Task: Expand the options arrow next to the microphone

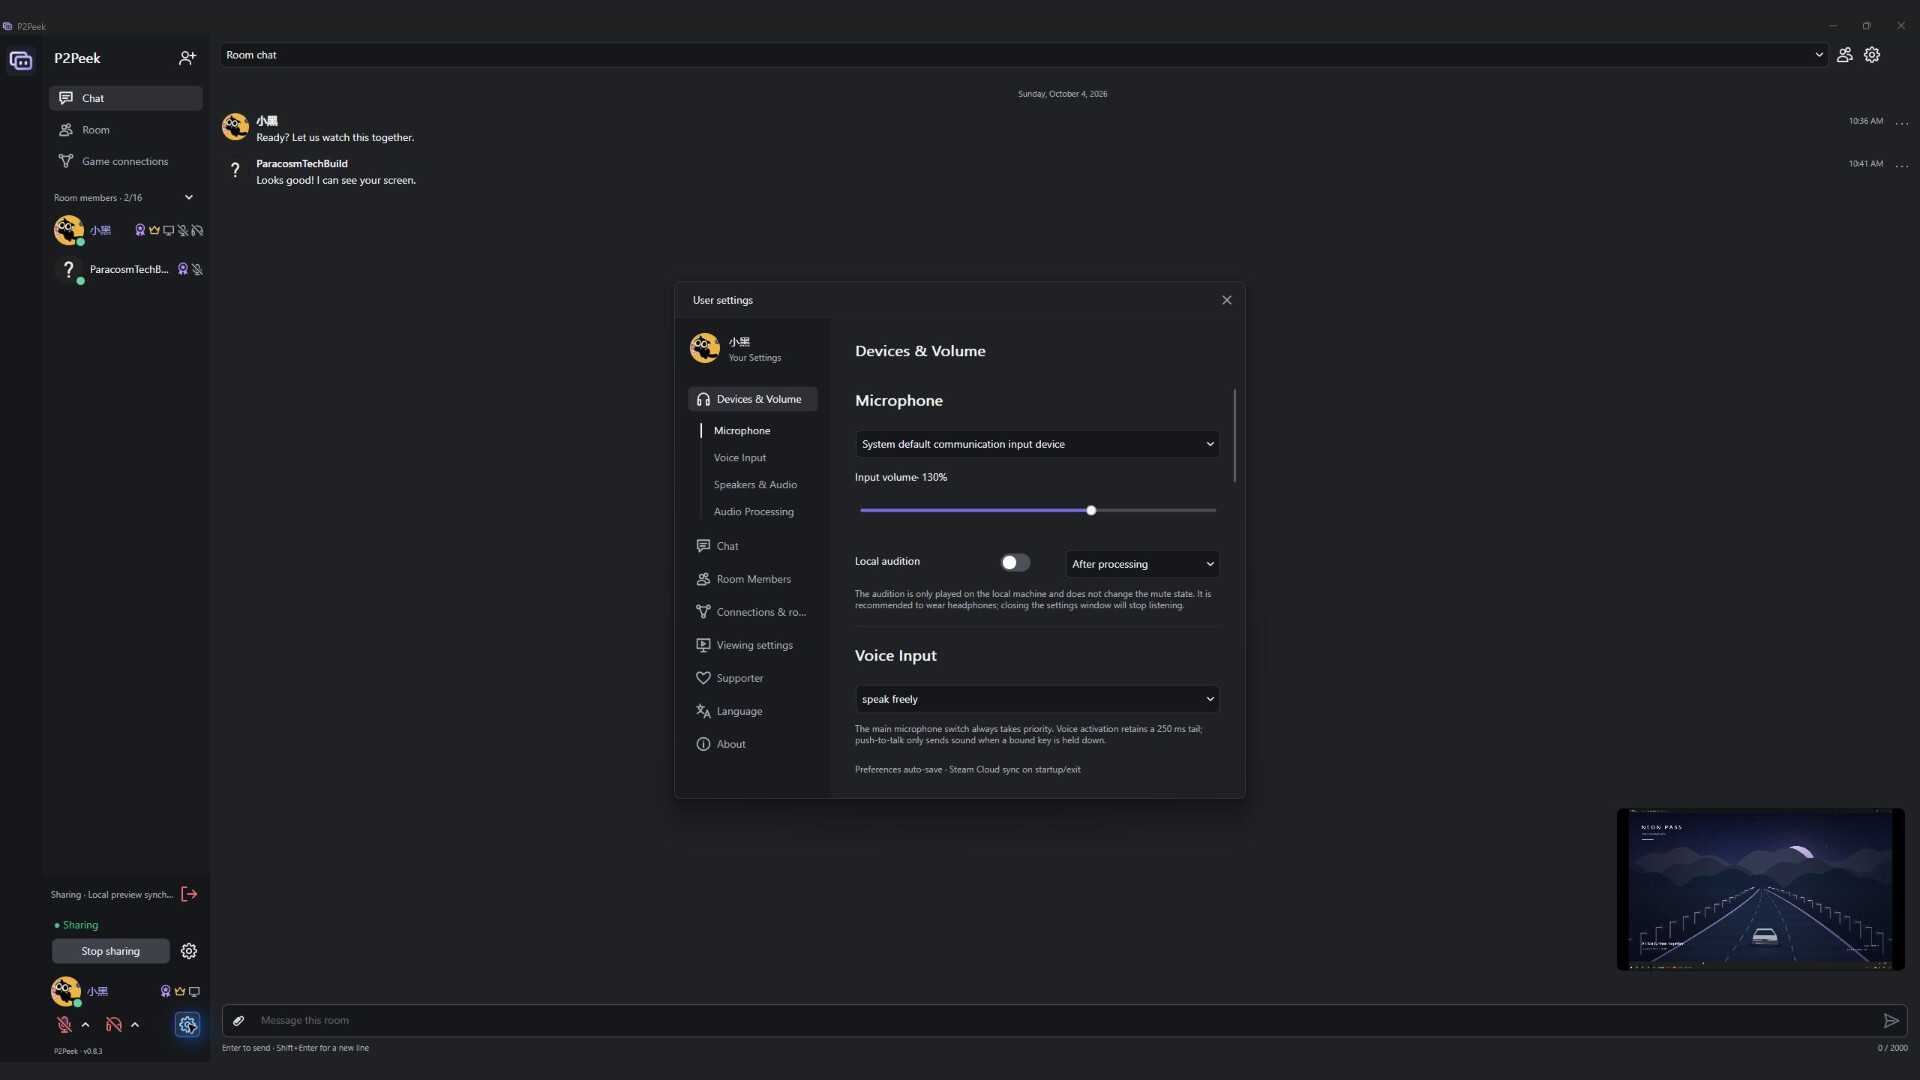Action: 86,1025
